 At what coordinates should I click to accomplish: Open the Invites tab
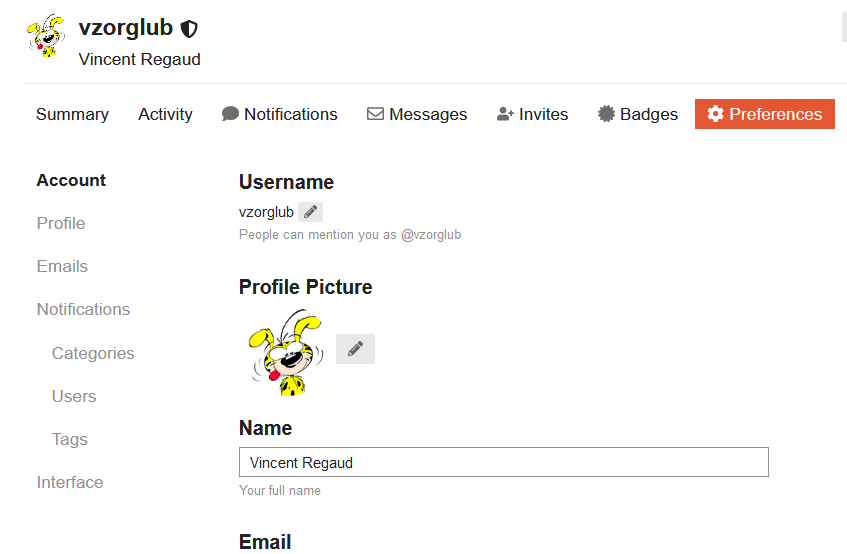pyautogui.click(x=532, y=114)
